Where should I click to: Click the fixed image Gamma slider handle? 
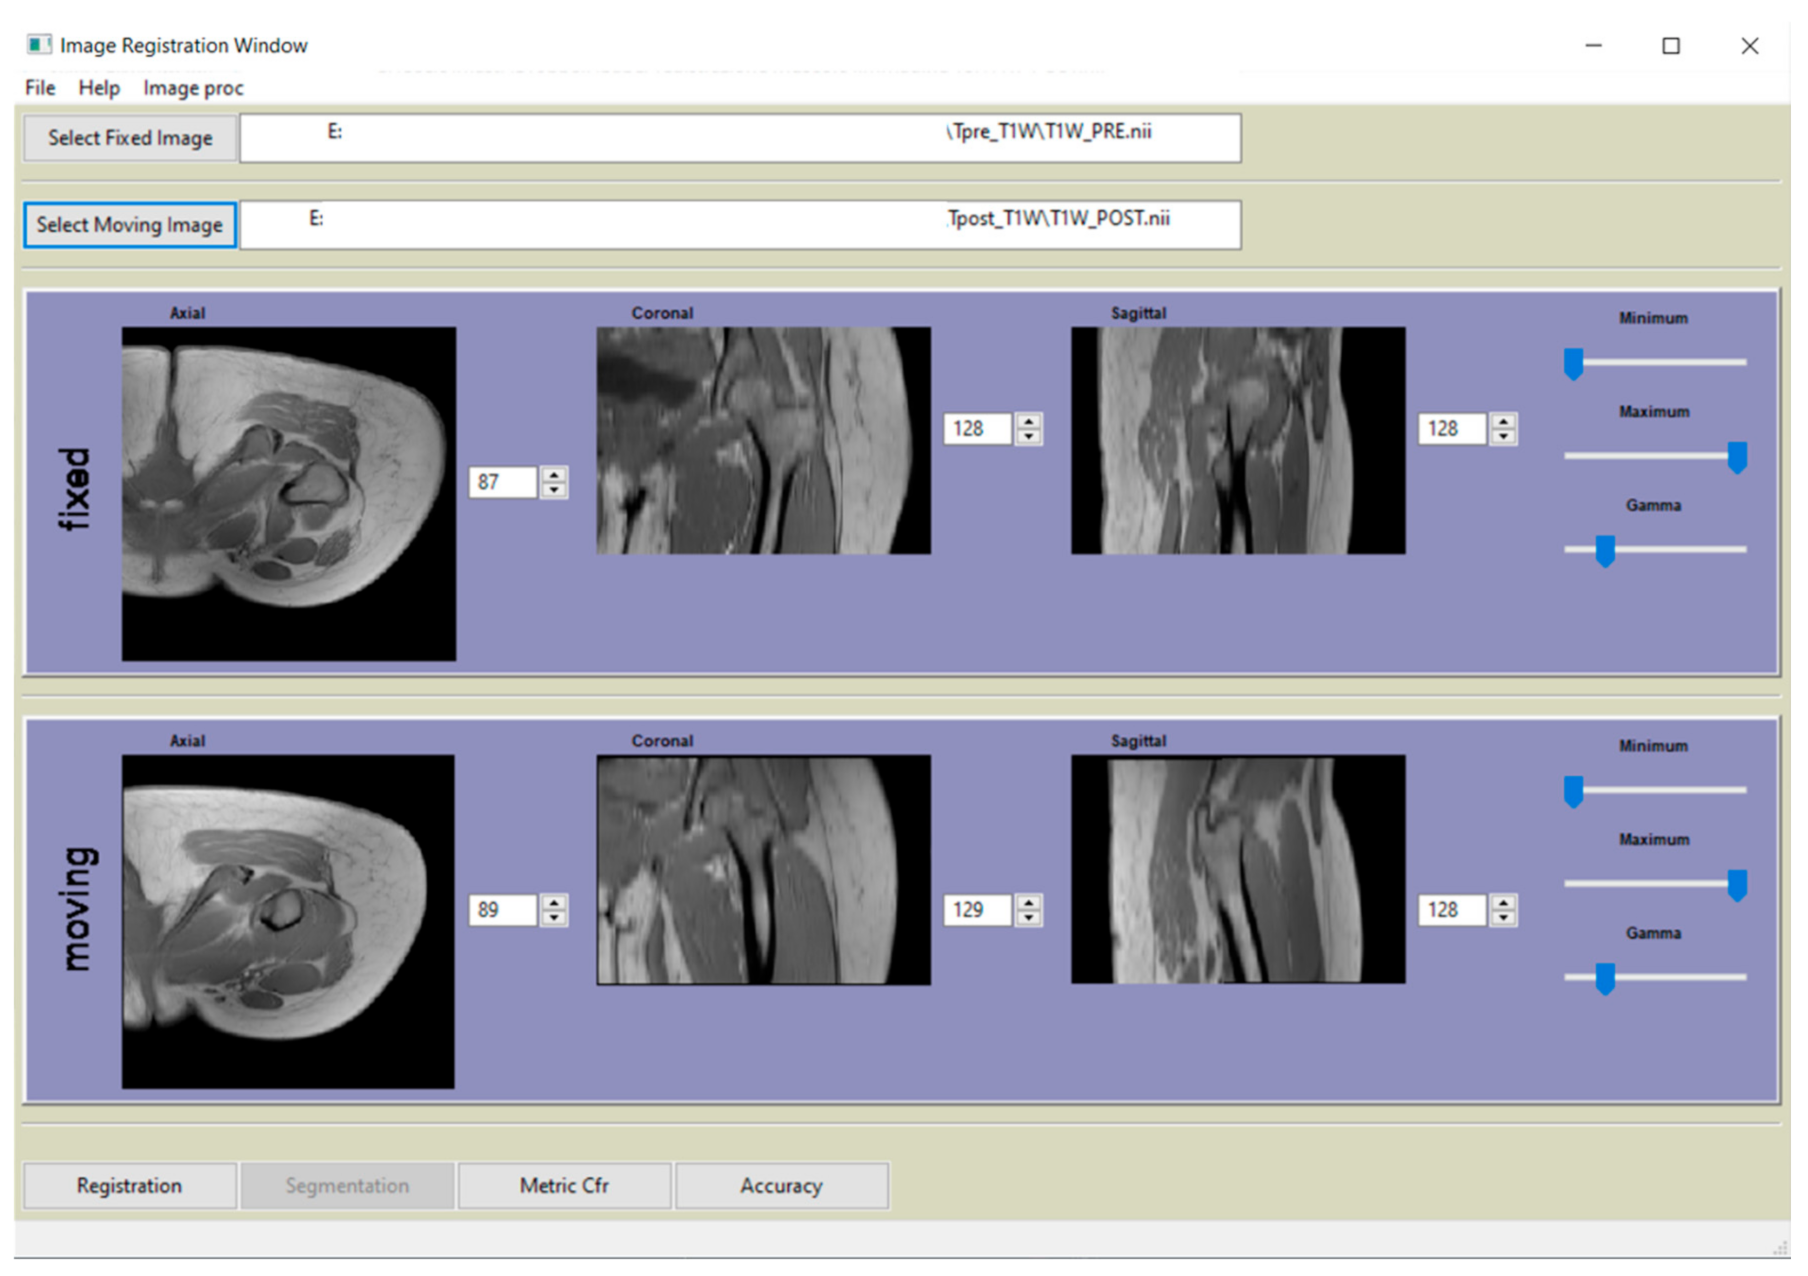pos(1605,551)
